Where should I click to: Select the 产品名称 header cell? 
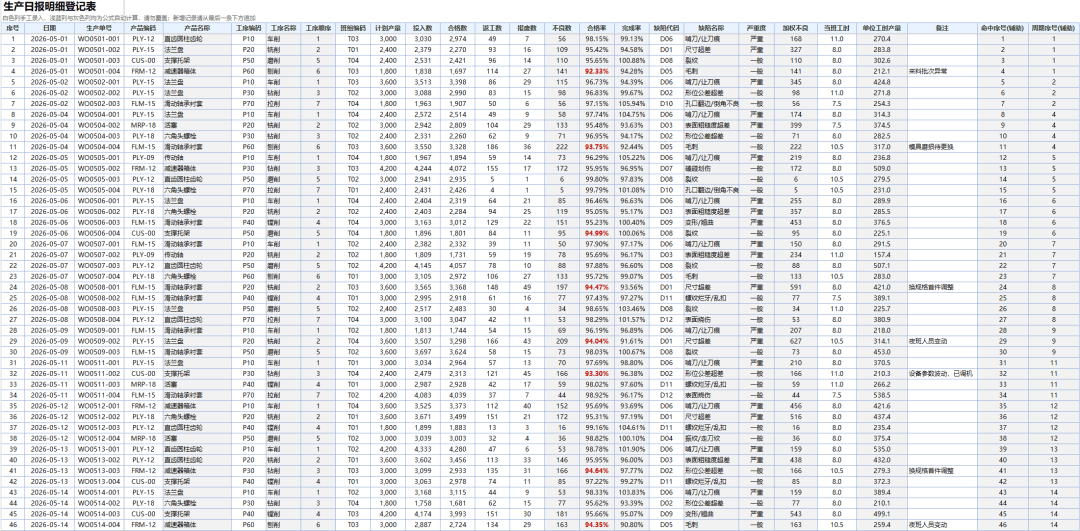(197, 28)
